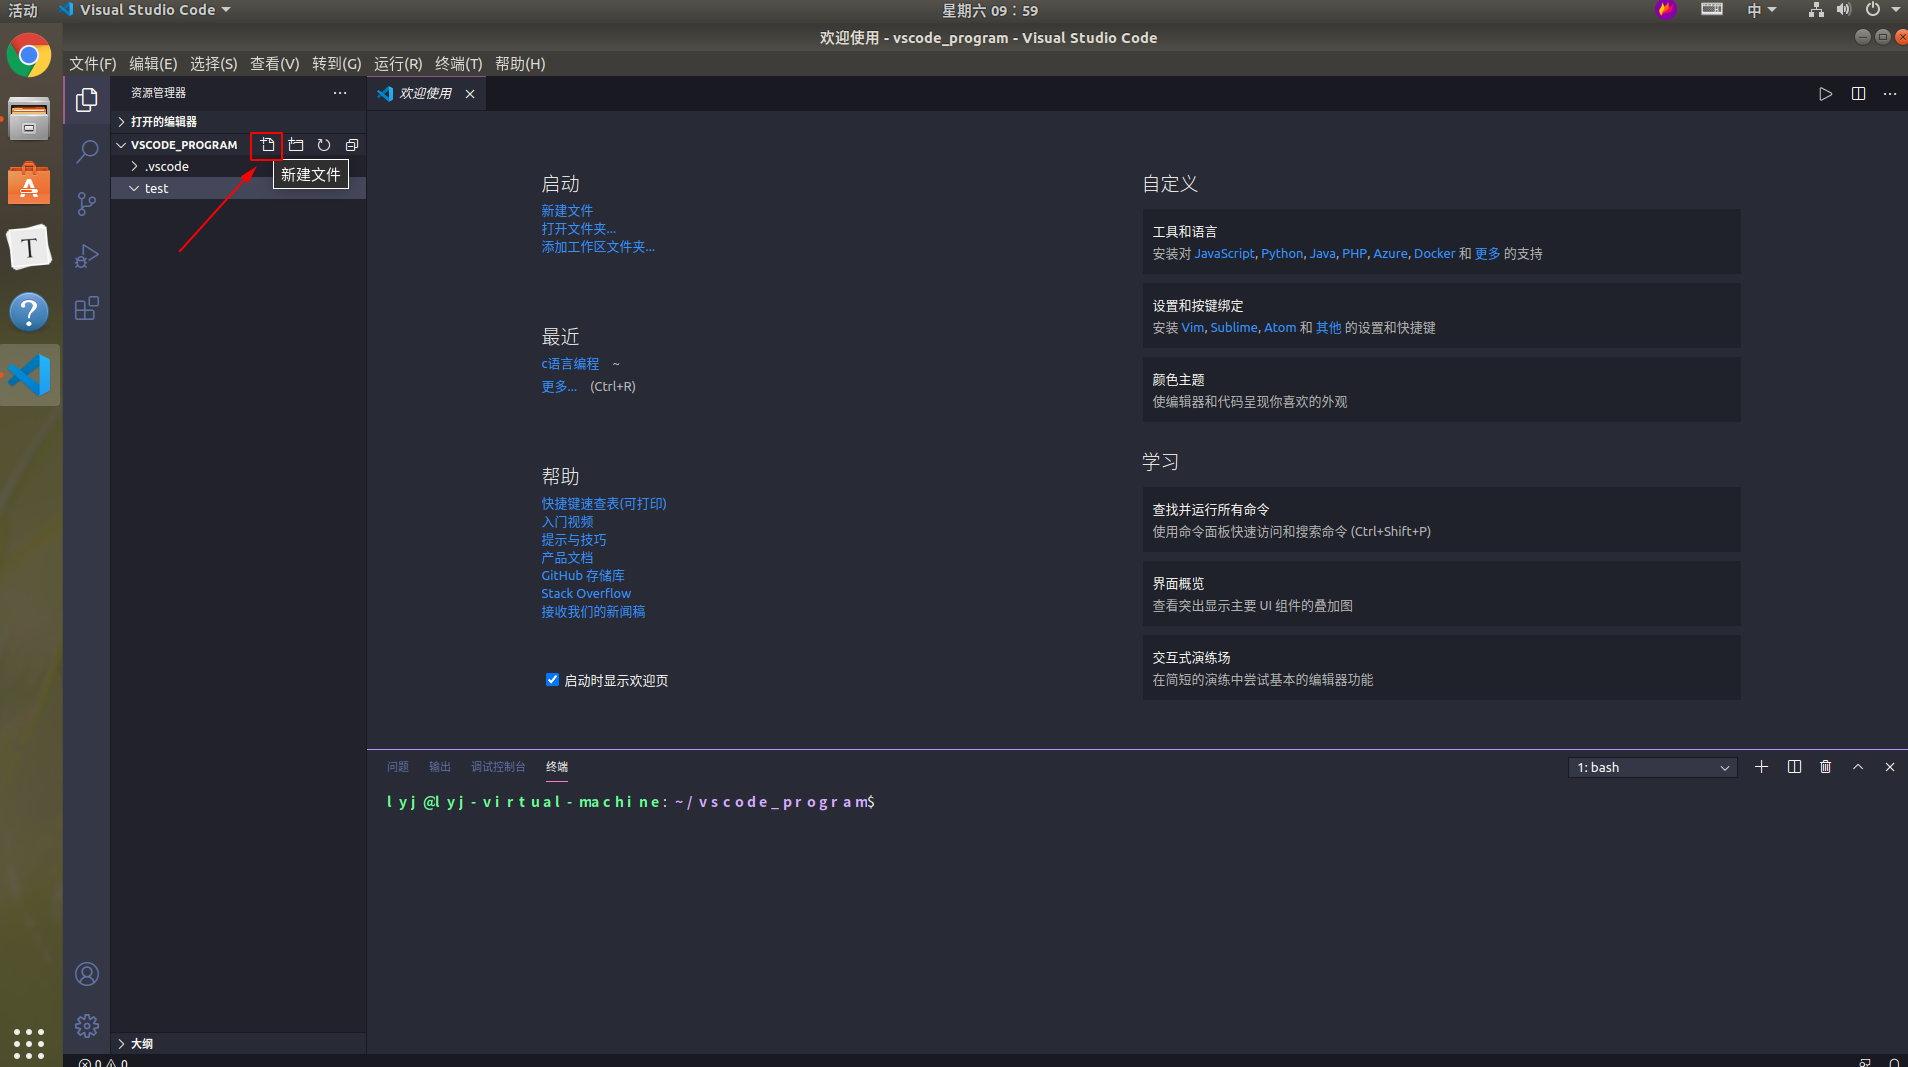Click the New Folder icon in explorer
Screen dimensions: 1908x1067
pos(296,145)
